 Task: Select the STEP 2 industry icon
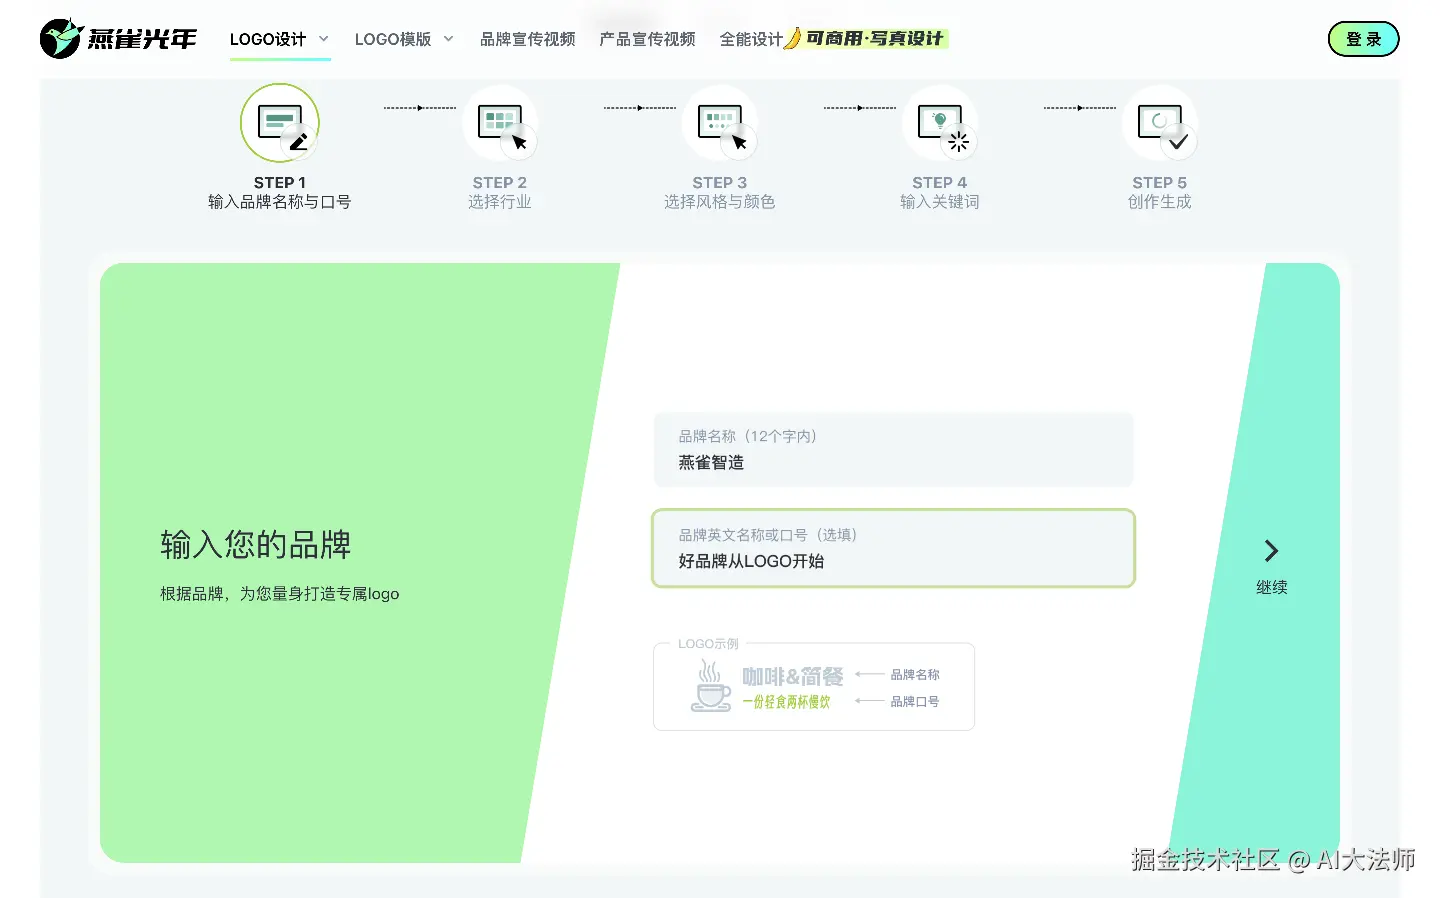click(500, 123)
